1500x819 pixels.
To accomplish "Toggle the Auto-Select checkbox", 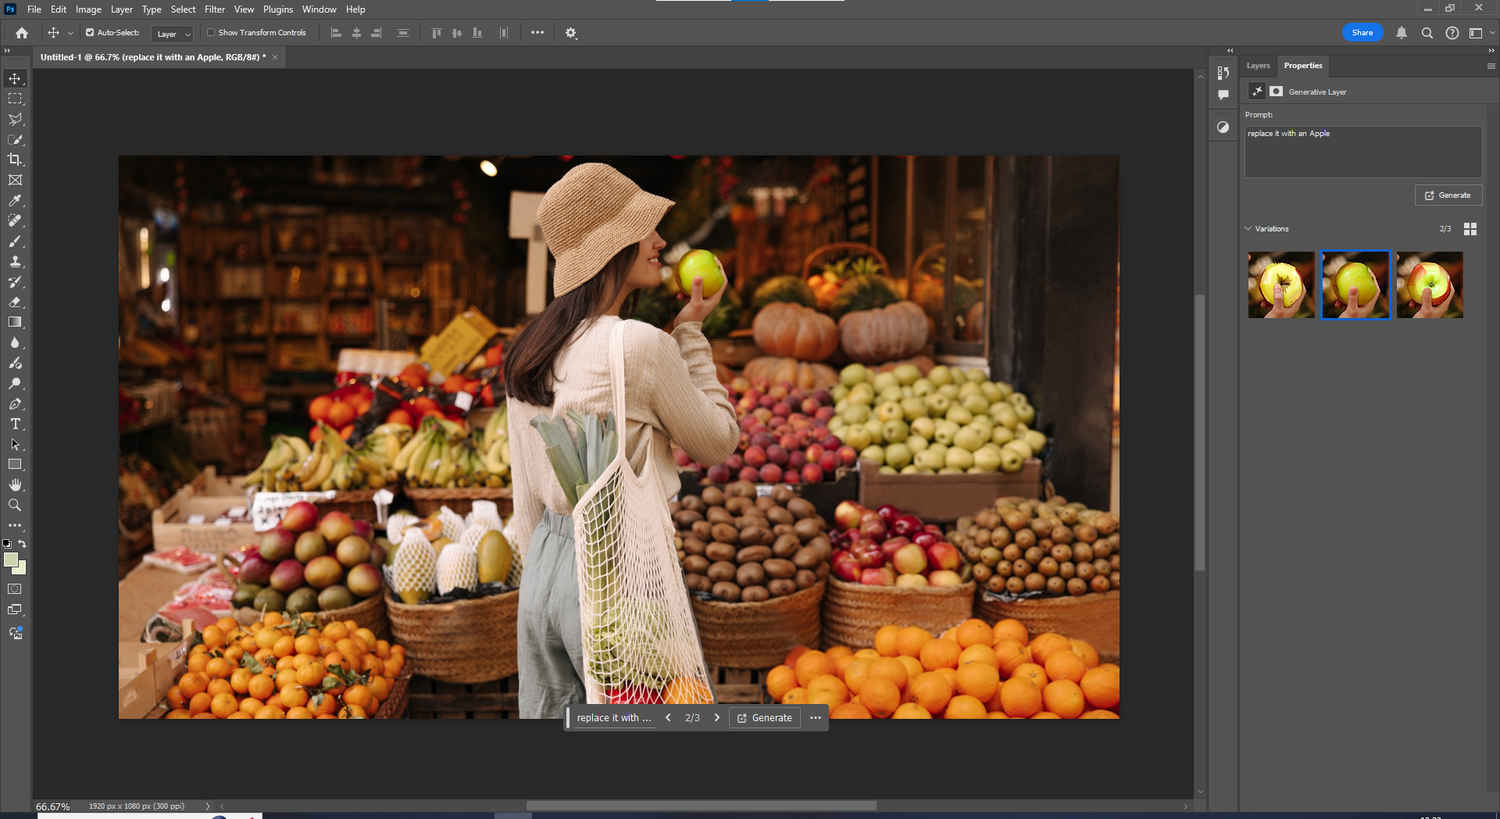I will [x=90, y=33].
